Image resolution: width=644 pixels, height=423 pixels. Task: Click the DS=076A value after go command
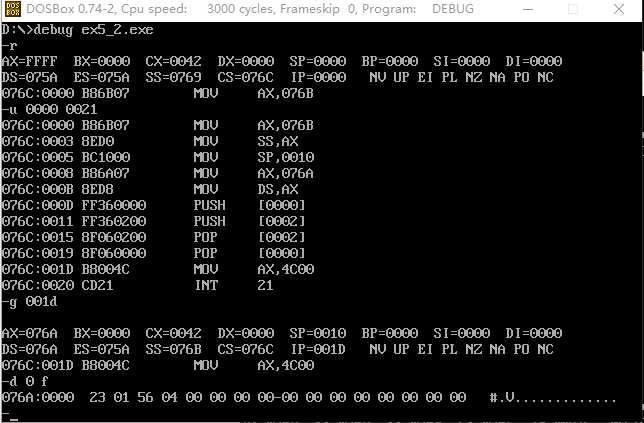pyautogui.click(x=29, y=349)
